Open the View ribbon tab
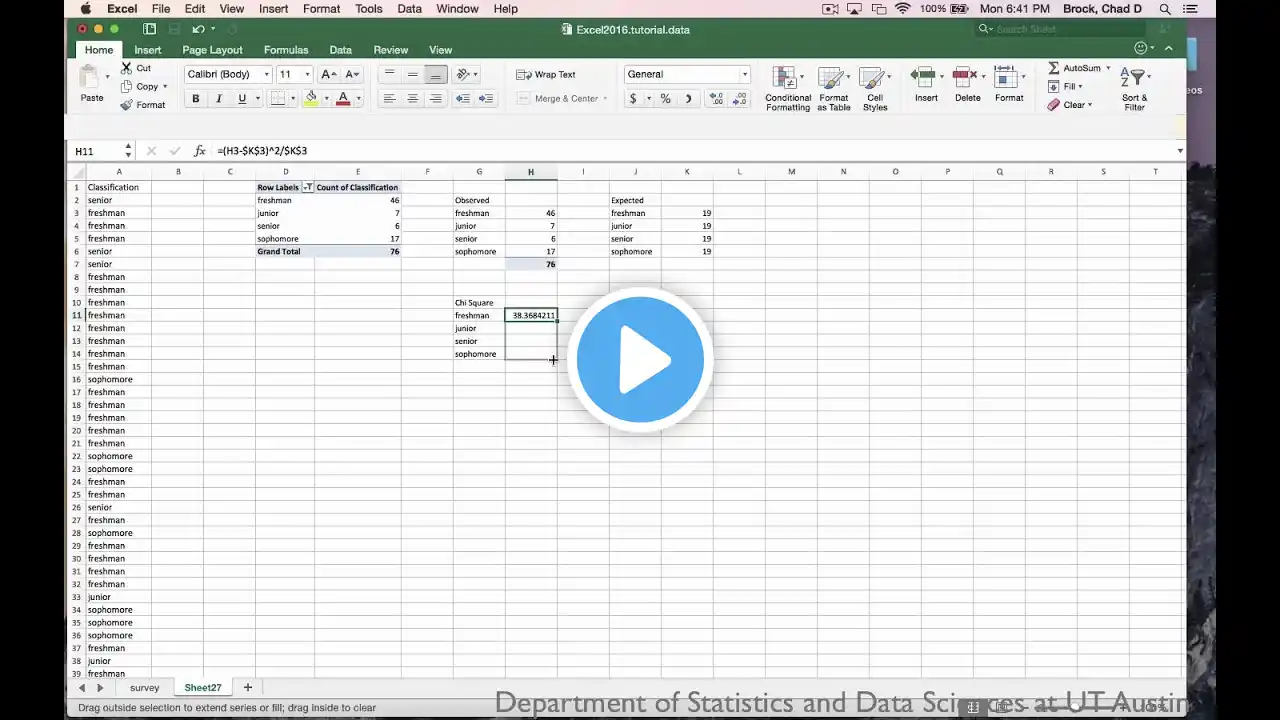This screenshot has height=720, width=1280. tap(440, 50)
